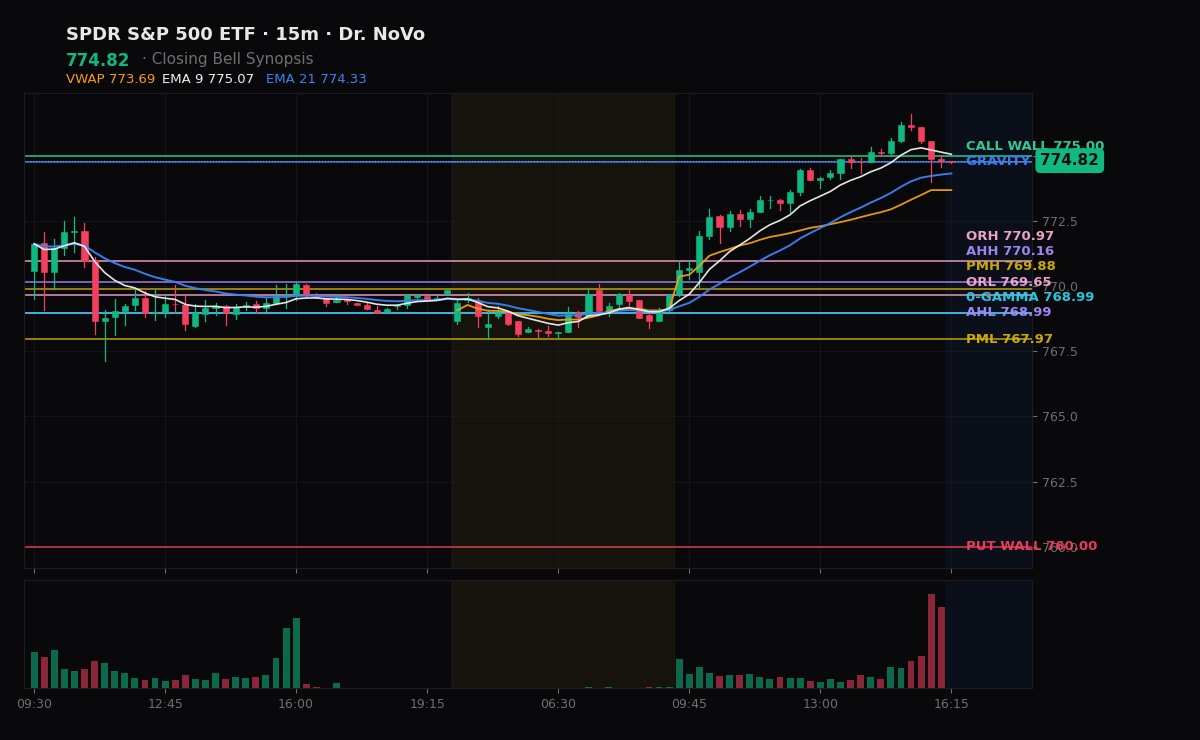Click the 772.5 price axis label

[1059, 222]
